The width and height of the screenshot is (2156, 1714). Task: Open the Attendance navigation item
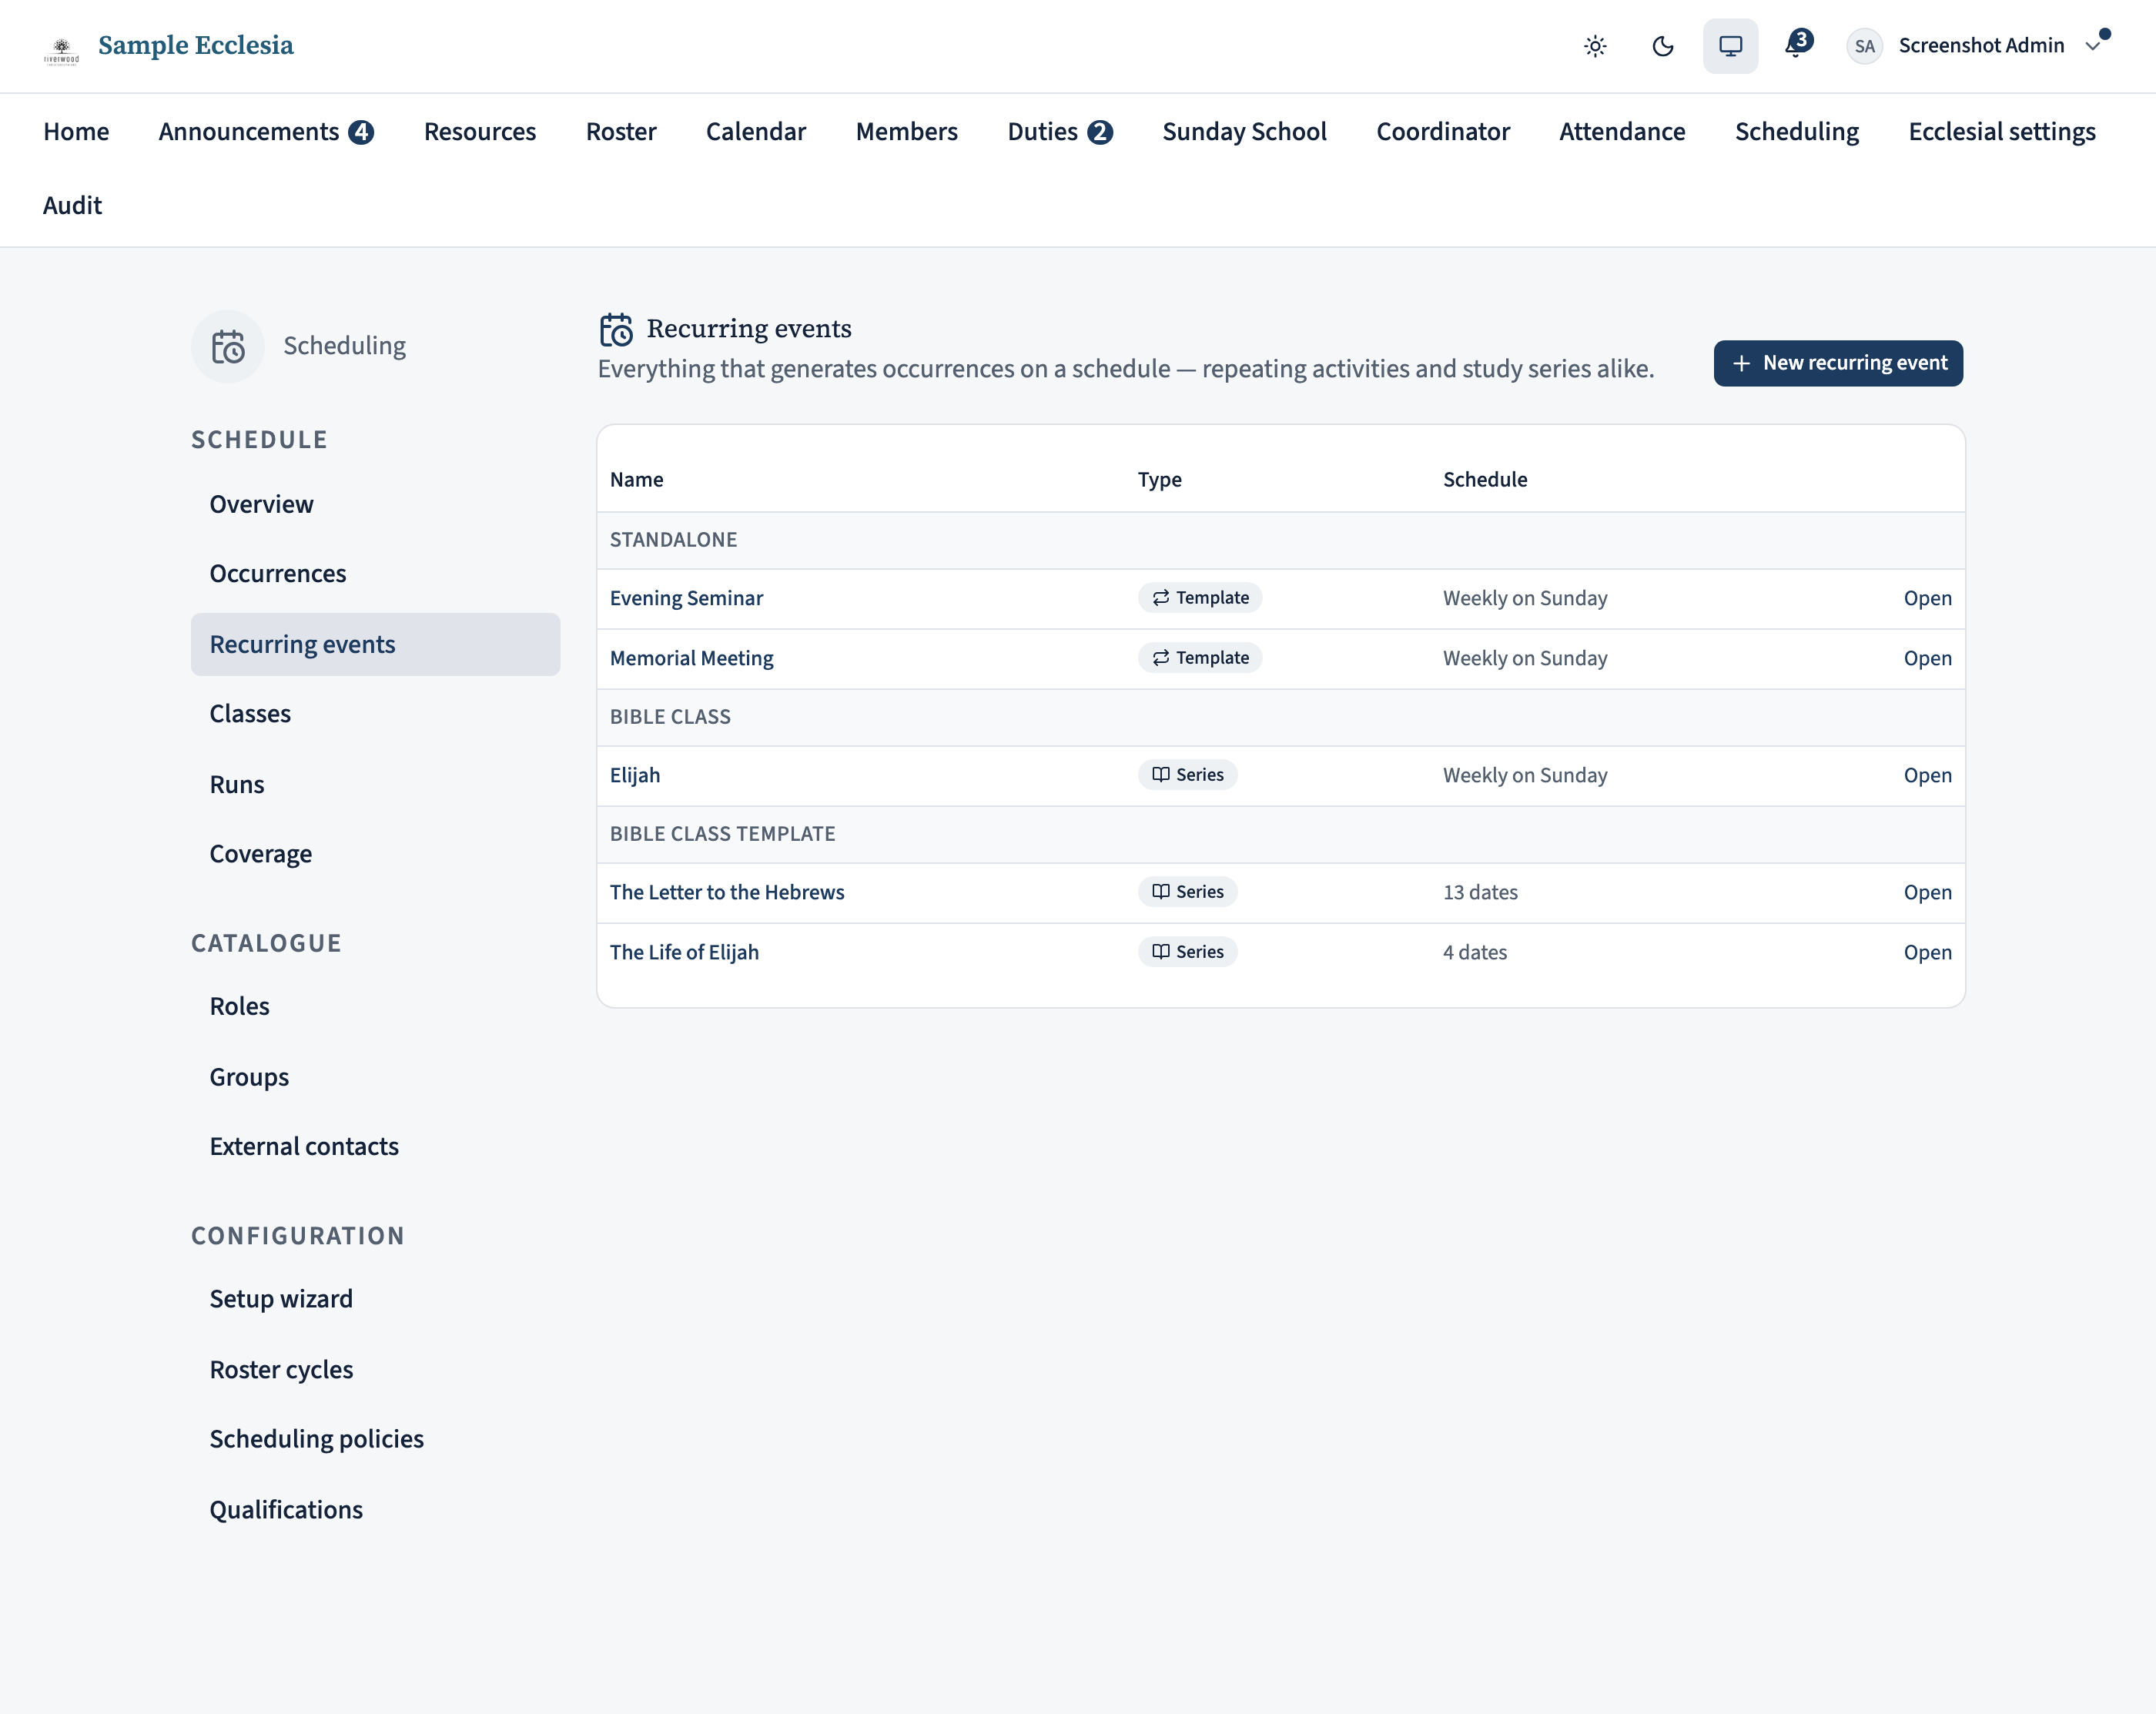(x=1622, y=132)
